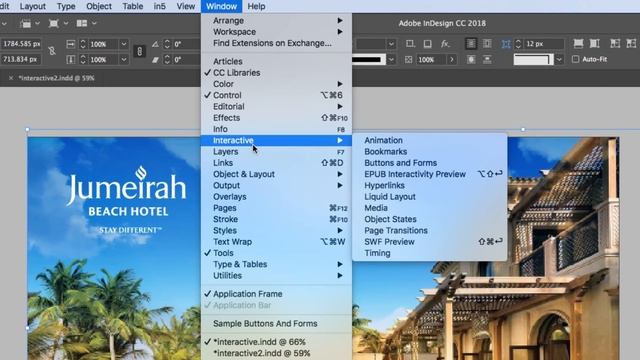Open the View Options icon in app bar

tap(25, 24)
